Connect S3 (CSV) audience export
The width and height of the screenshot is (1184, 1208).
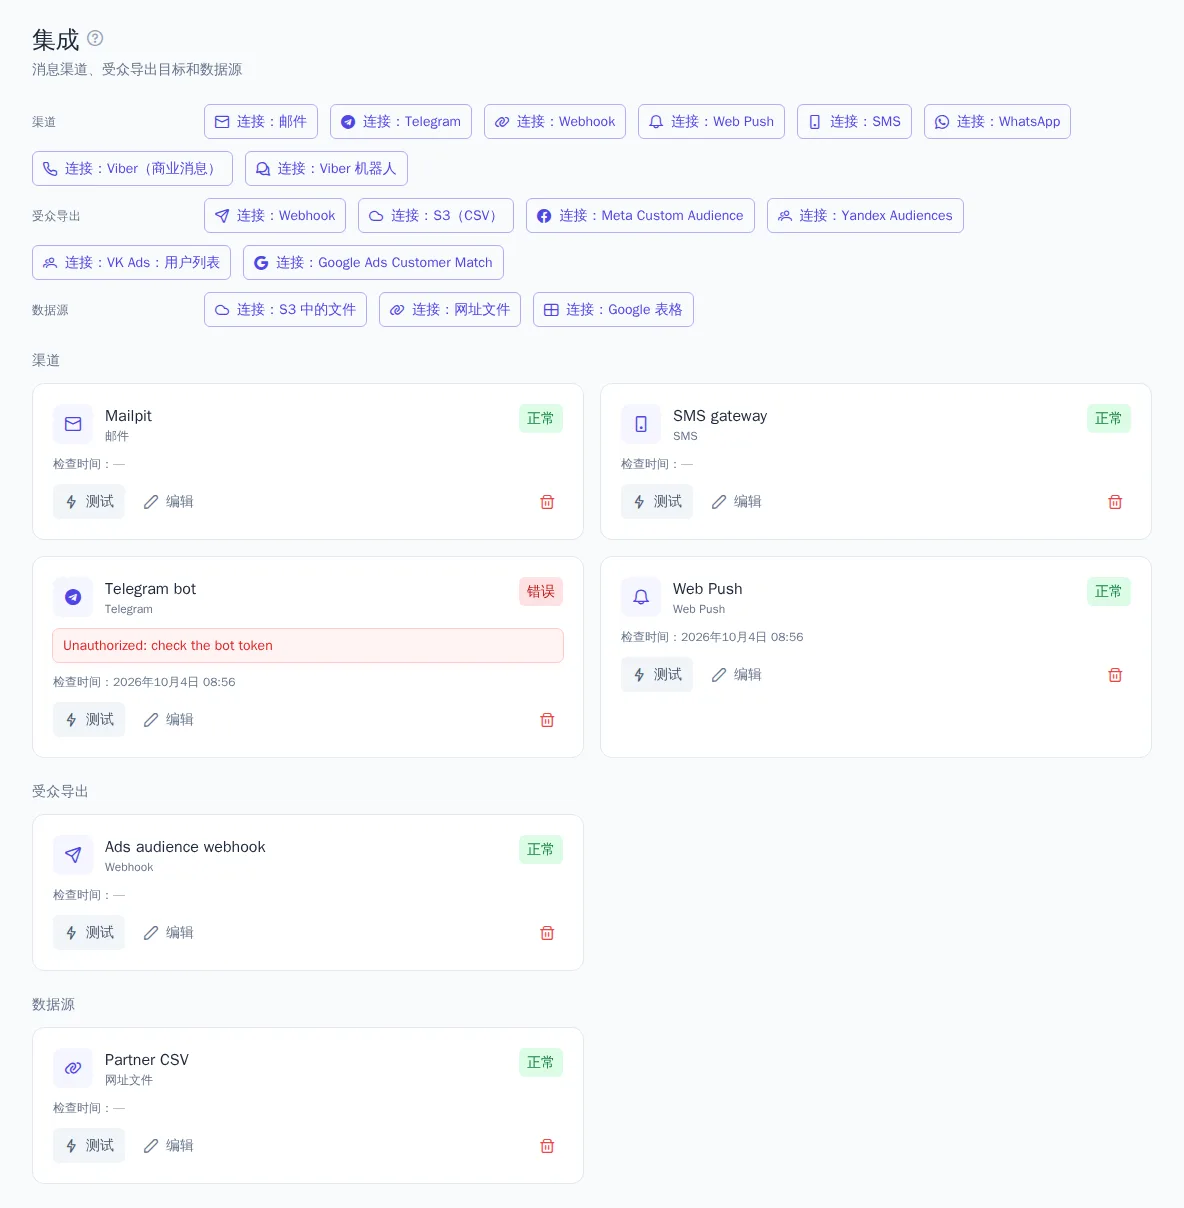tap(436, 216)
